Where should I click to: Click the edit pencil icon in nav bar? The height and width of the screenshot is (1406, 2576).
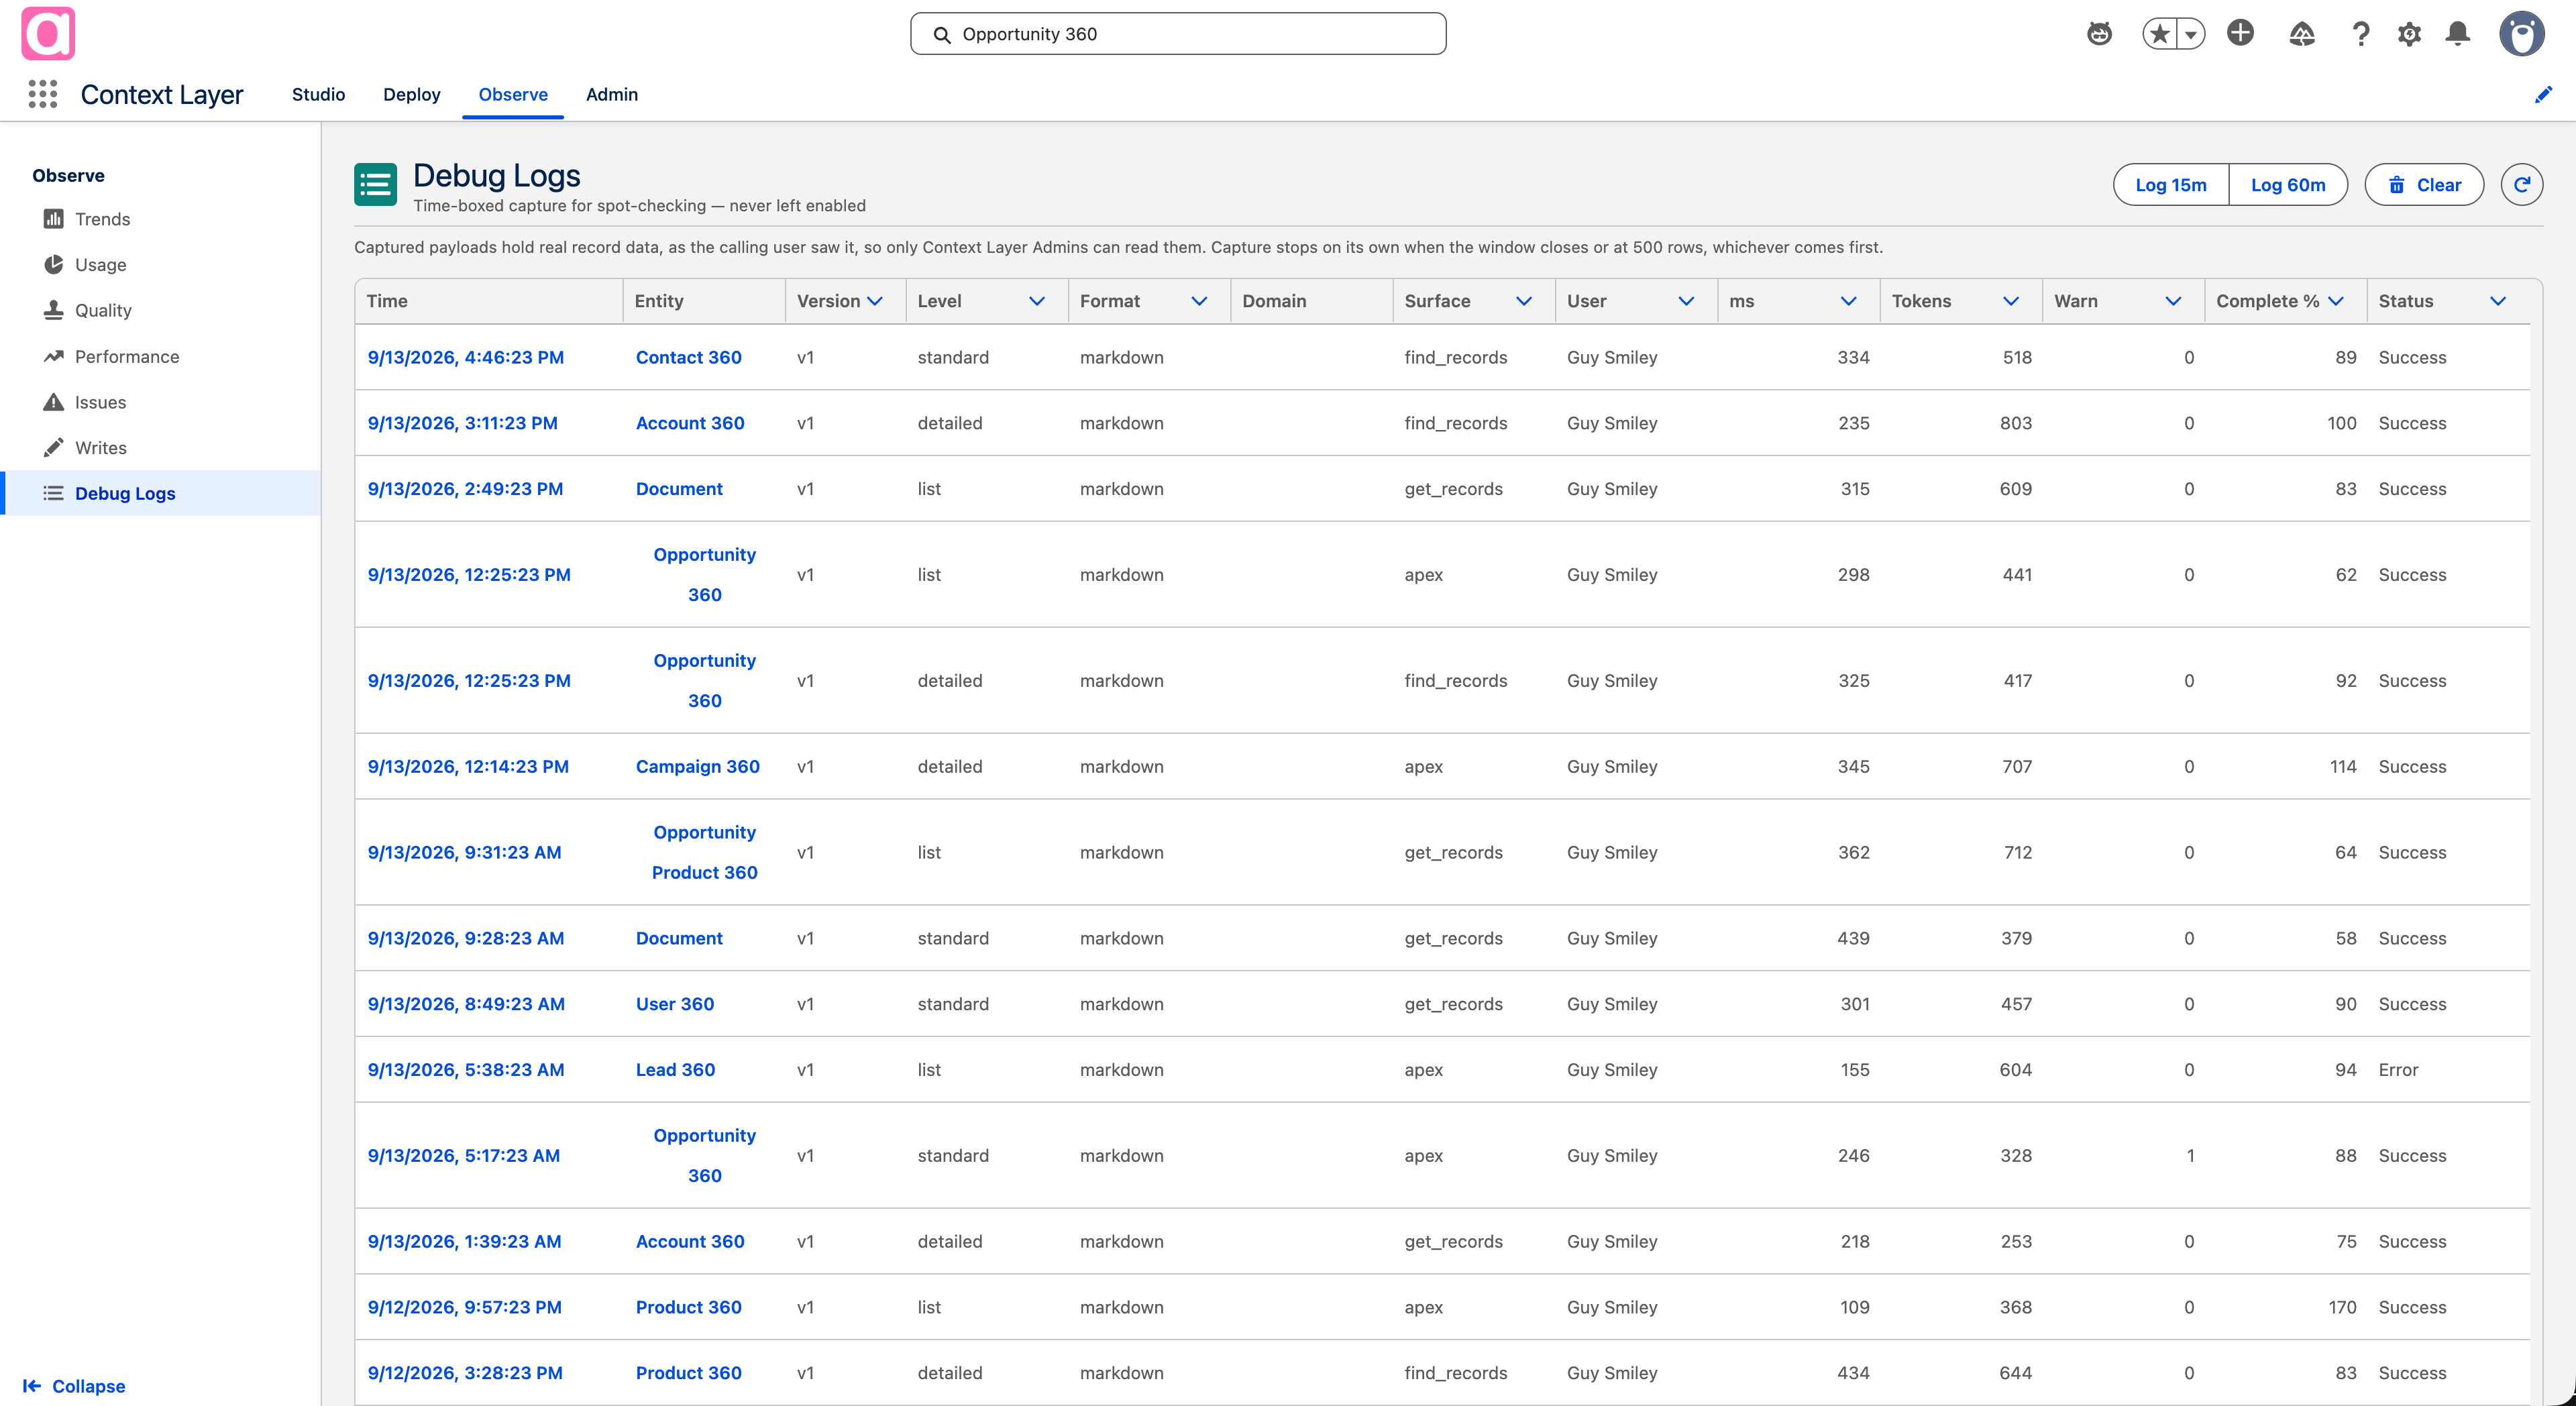(x=2543, y=94)
